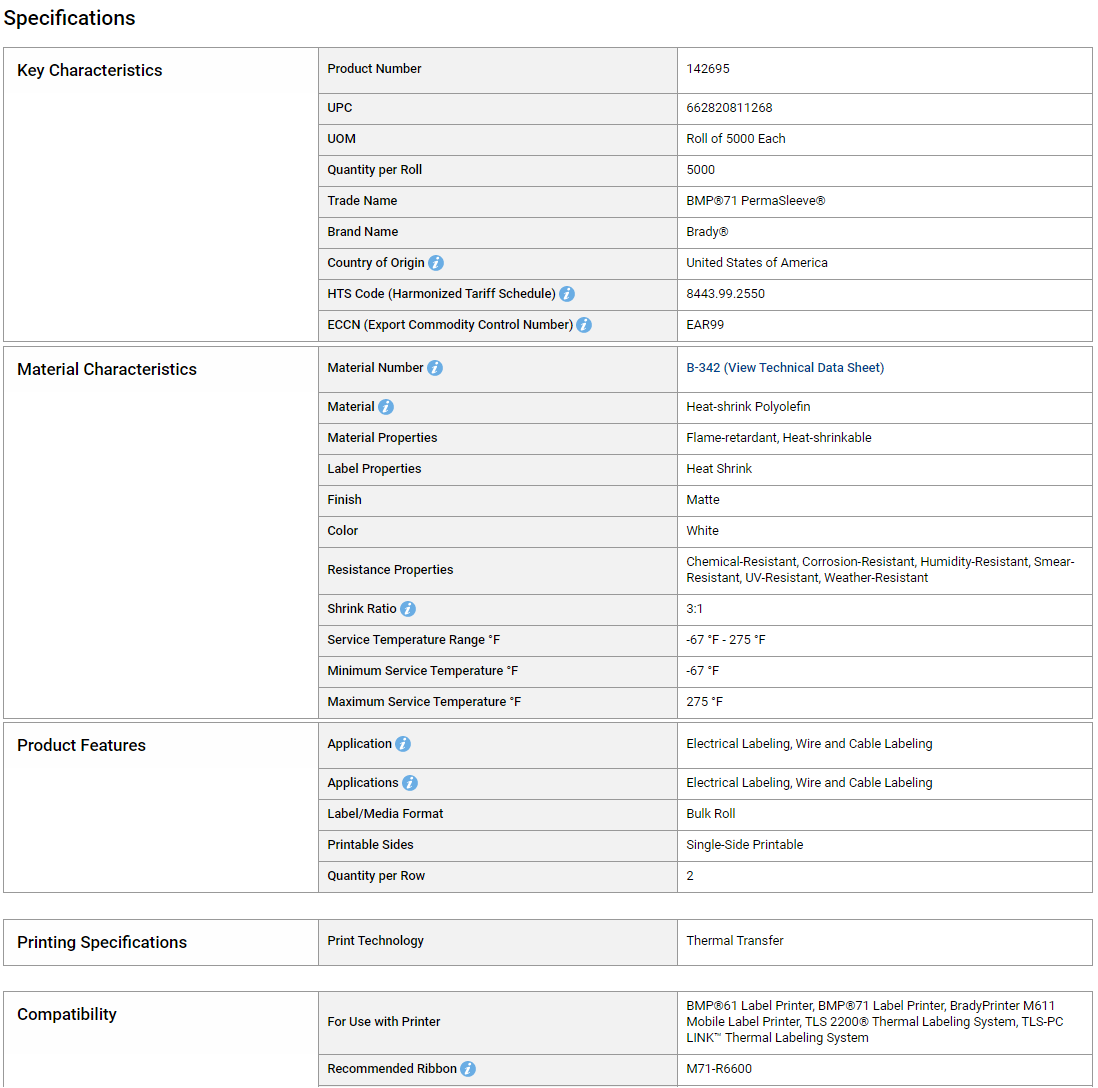The height and width of the screenshot is (1088, 1098).
Task: Open info icon beside HTS Code
Action: 567,294
